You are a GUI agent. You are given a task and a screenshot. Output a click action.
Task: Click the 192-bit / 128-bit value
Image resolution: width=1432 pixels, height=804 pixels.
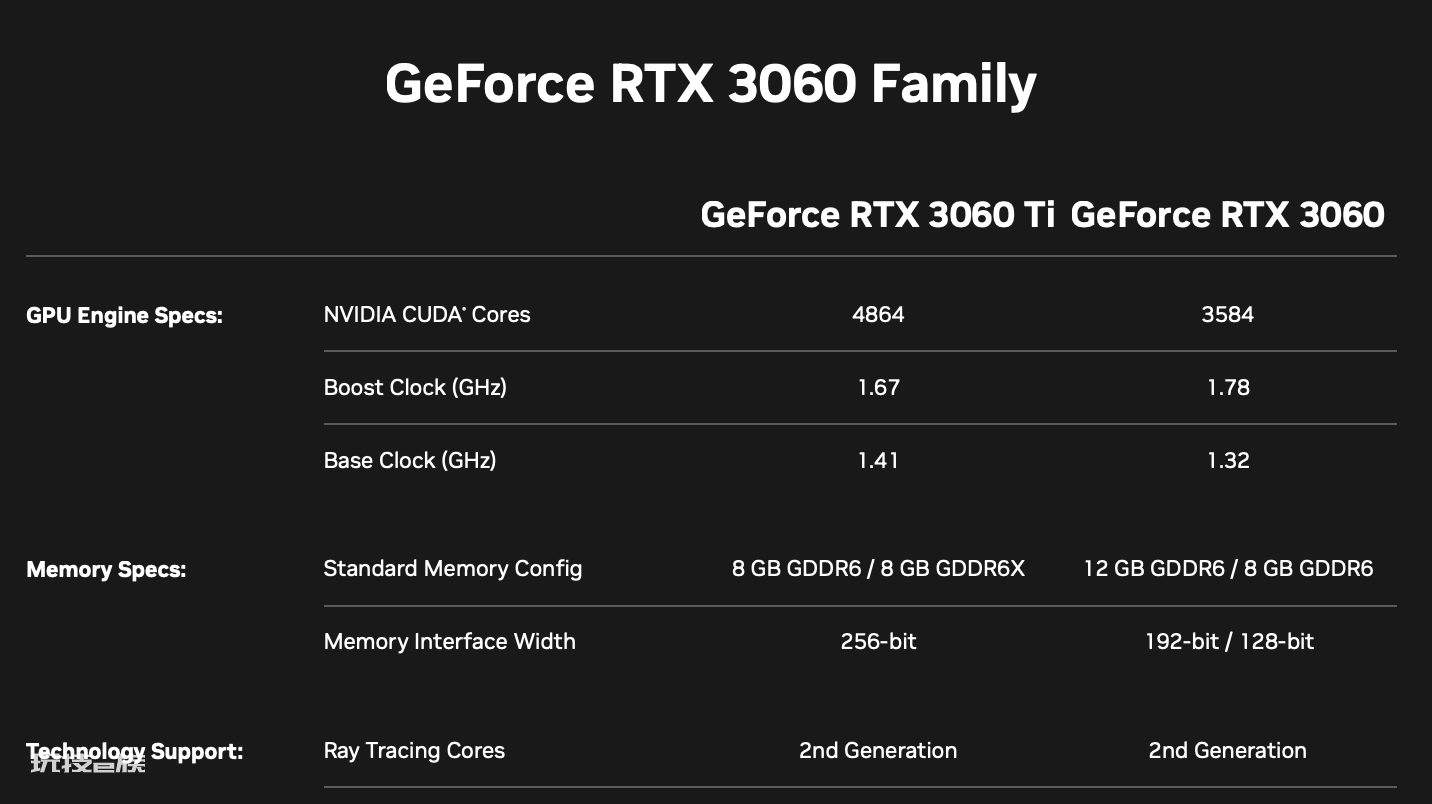coord(1229,641)
